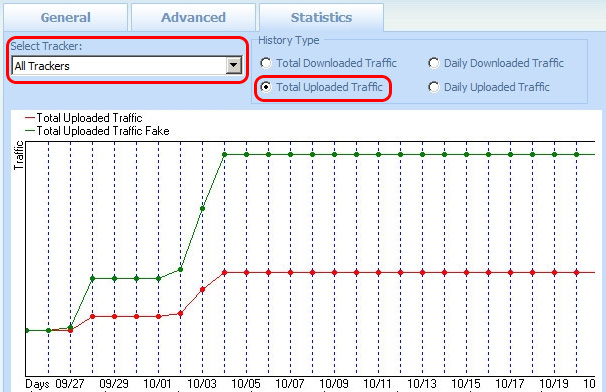Image resolution: width=606 pixels, height=392 pixels.
Task: Click the vertical Traffic axis label
Action: [19, 155]
